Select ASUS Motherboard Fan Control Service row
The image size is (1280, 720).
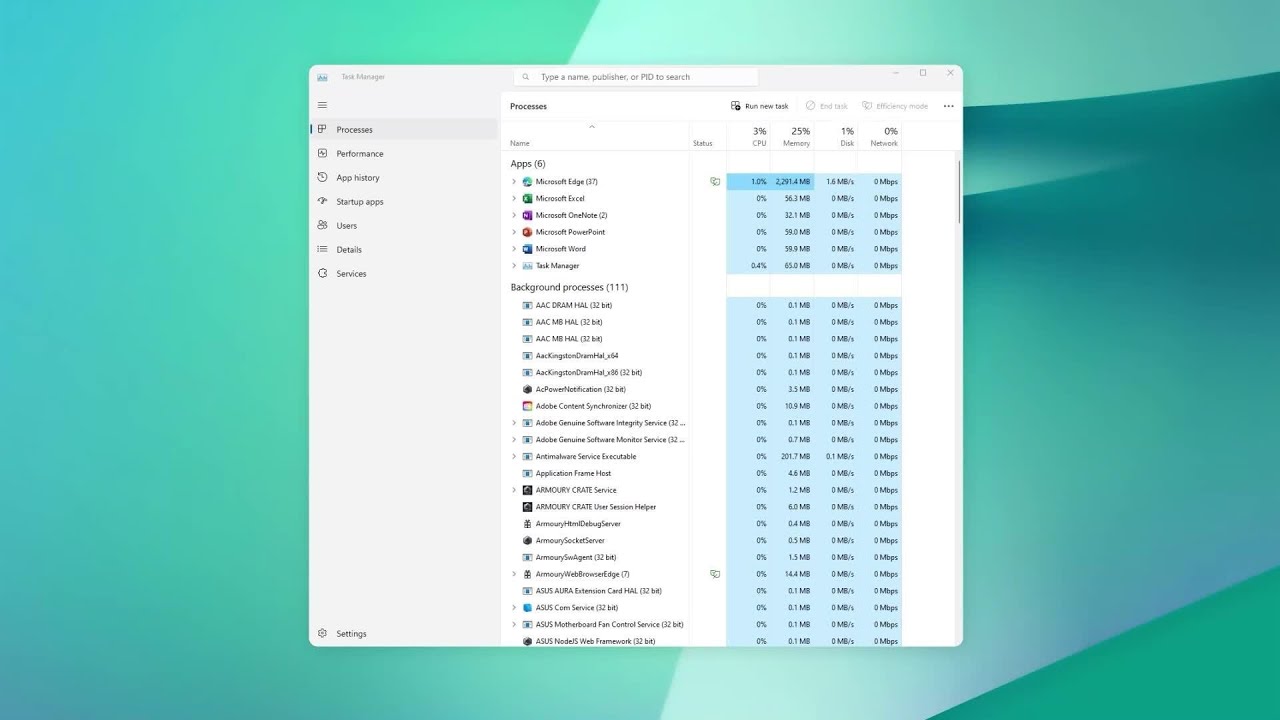tap(703, 624)
